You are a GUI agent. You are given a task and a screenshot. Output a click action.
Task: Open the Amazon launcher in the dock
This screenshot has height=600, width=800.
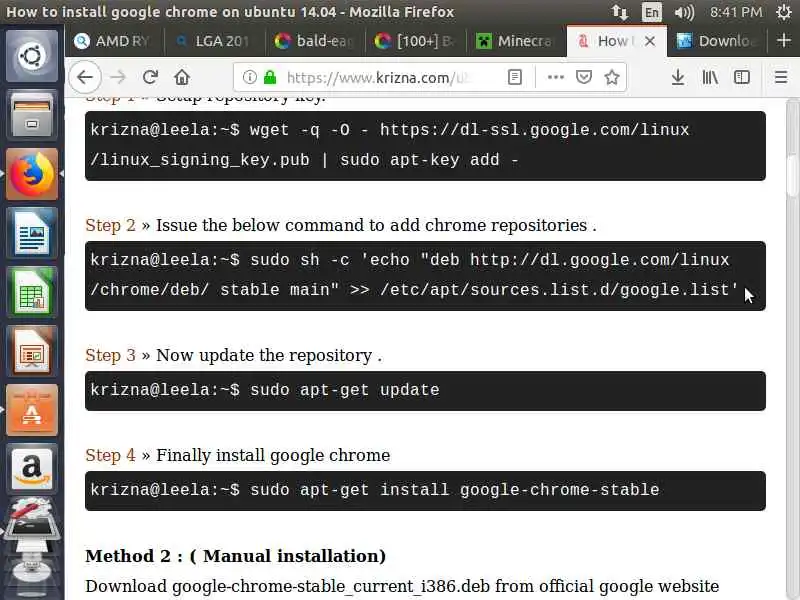pos(32,469)
